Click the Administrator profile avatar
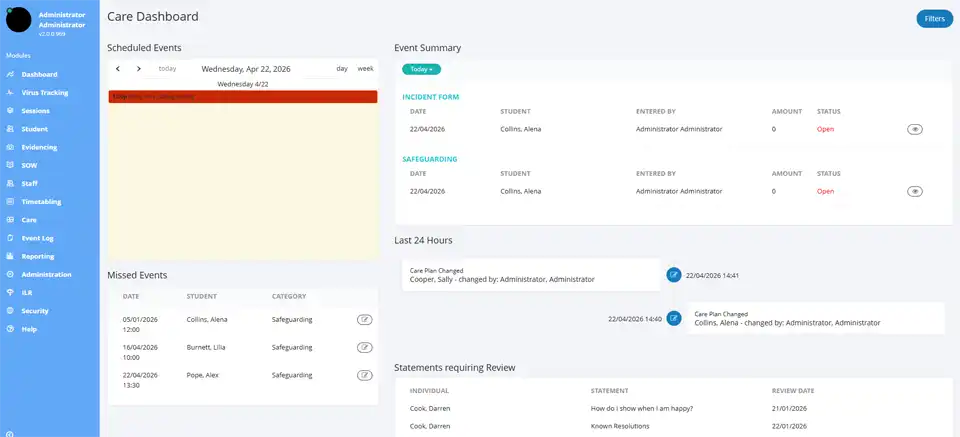Screen dimensions: 960x437 [18, 20]
